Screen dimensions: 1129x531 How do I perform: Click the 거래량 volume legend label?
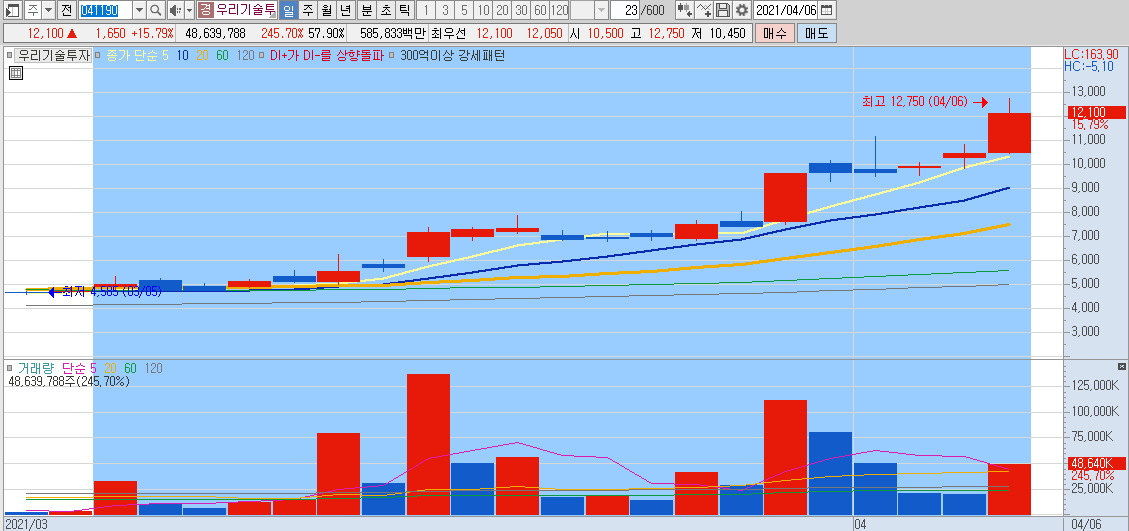pos(36,368)
